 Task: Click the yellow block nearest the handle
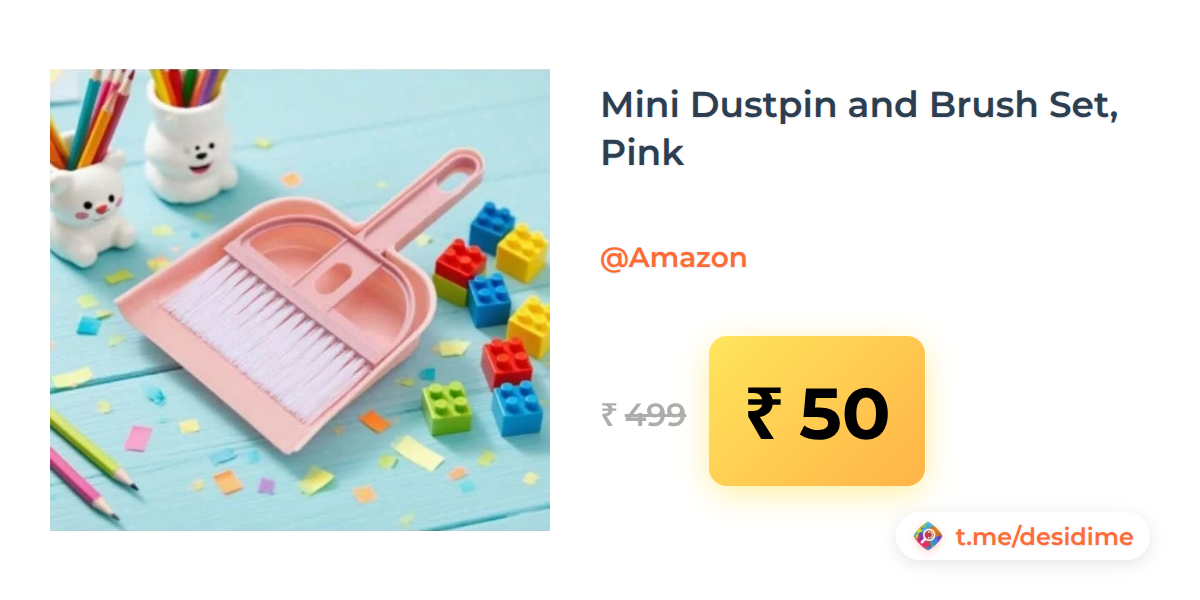pyautogui.click(x=523, y=251)
